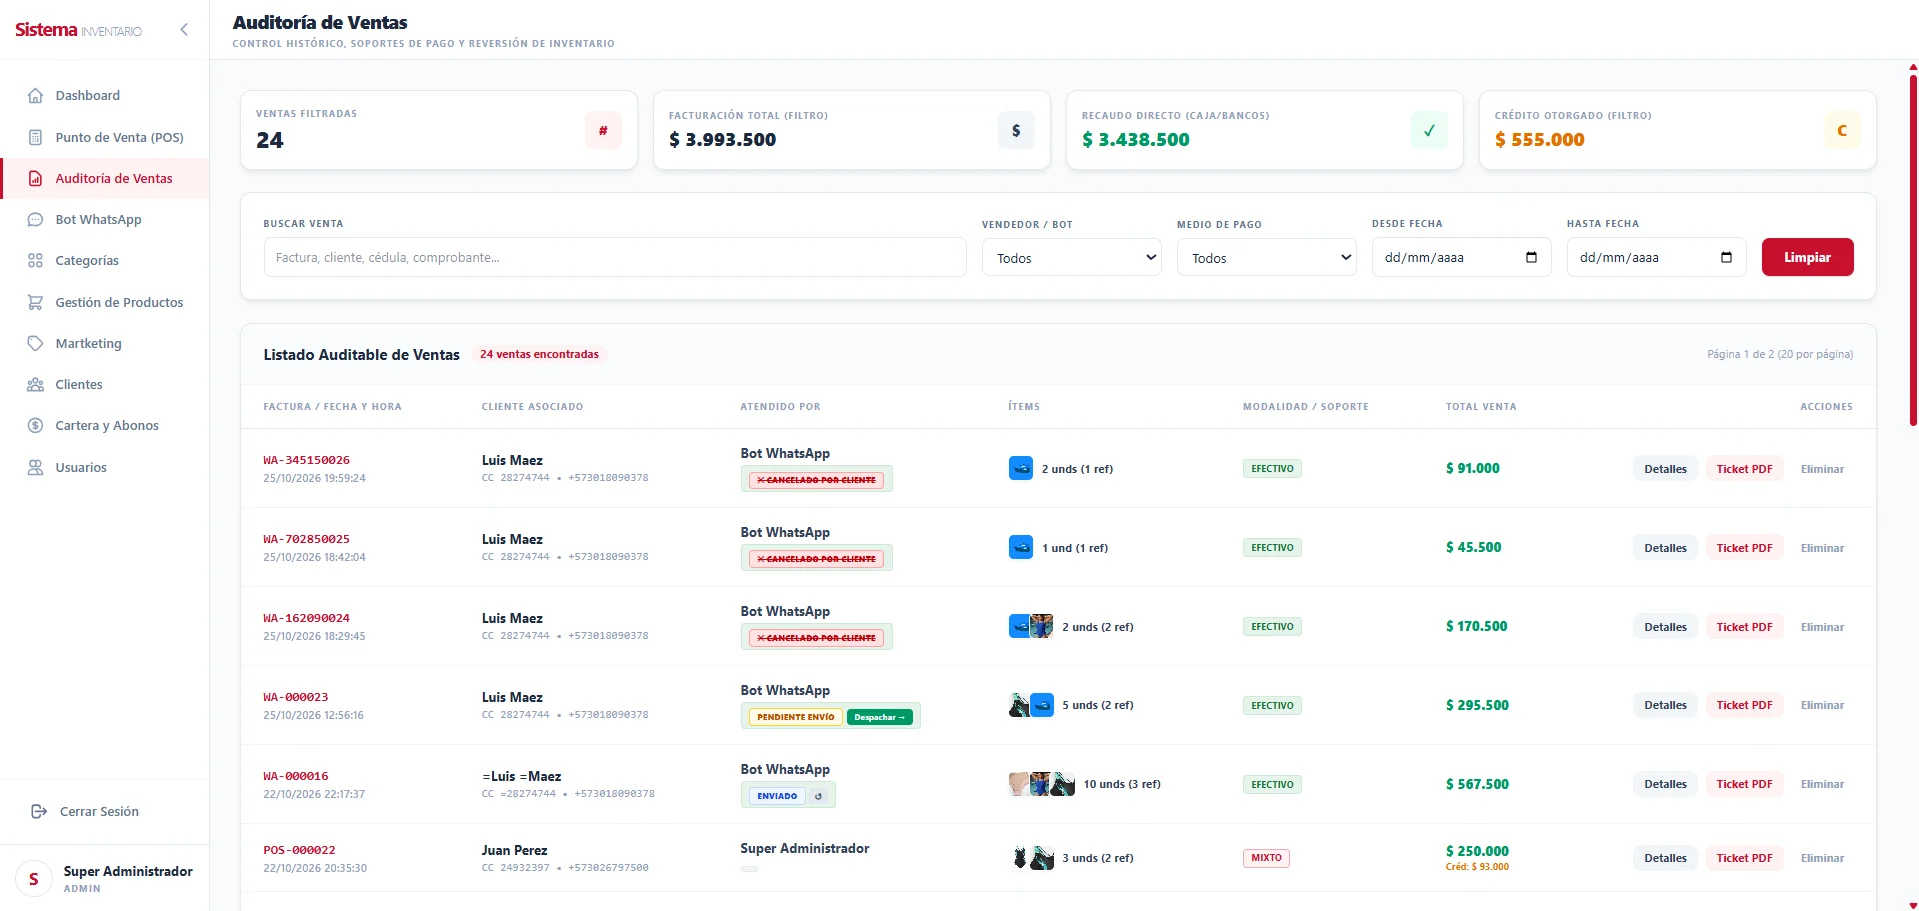Click the page vertical scrollbar
This screenshot has width=1919, height=911.
[x=1913, y=250]
